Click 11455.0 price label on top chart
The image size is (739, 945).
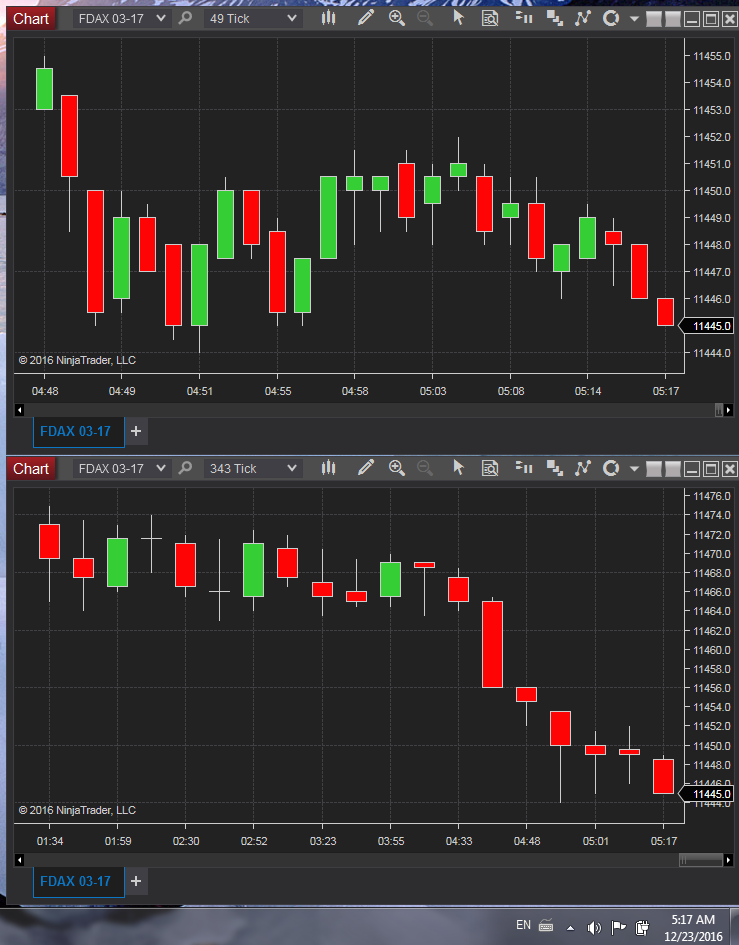coord(711,56)
